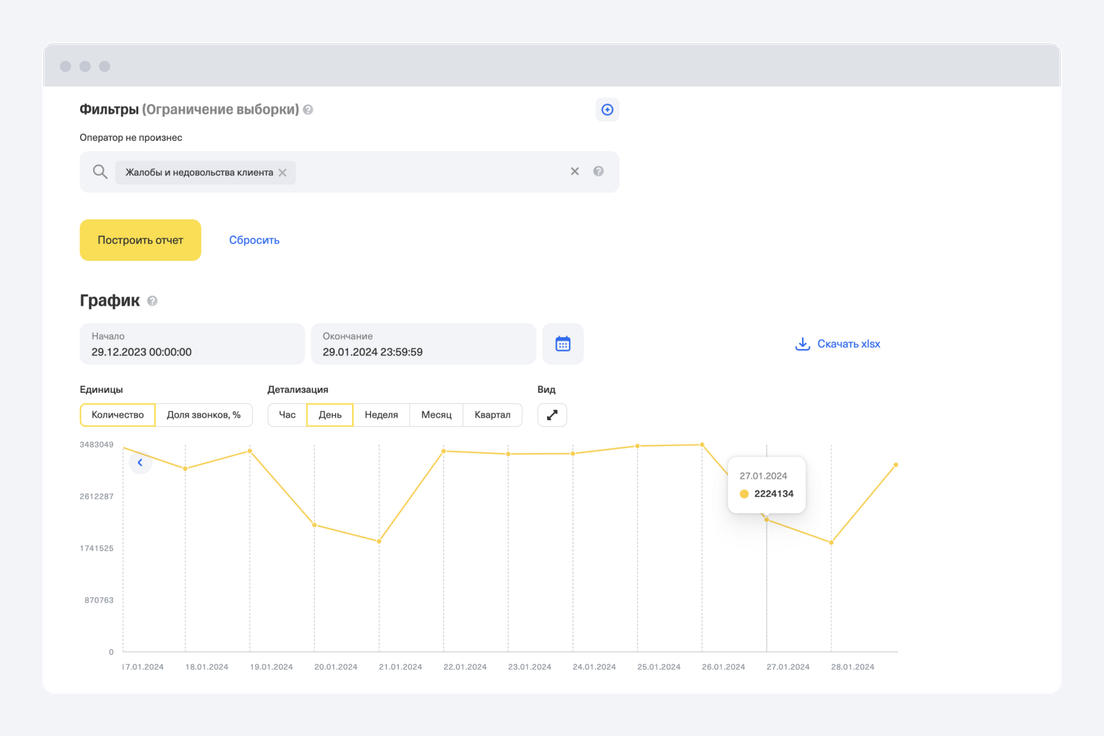This screenshot has height=736, width=1104.
Task: Click the 27.01.2024 data point on chart
Action: tap(767, 520)
